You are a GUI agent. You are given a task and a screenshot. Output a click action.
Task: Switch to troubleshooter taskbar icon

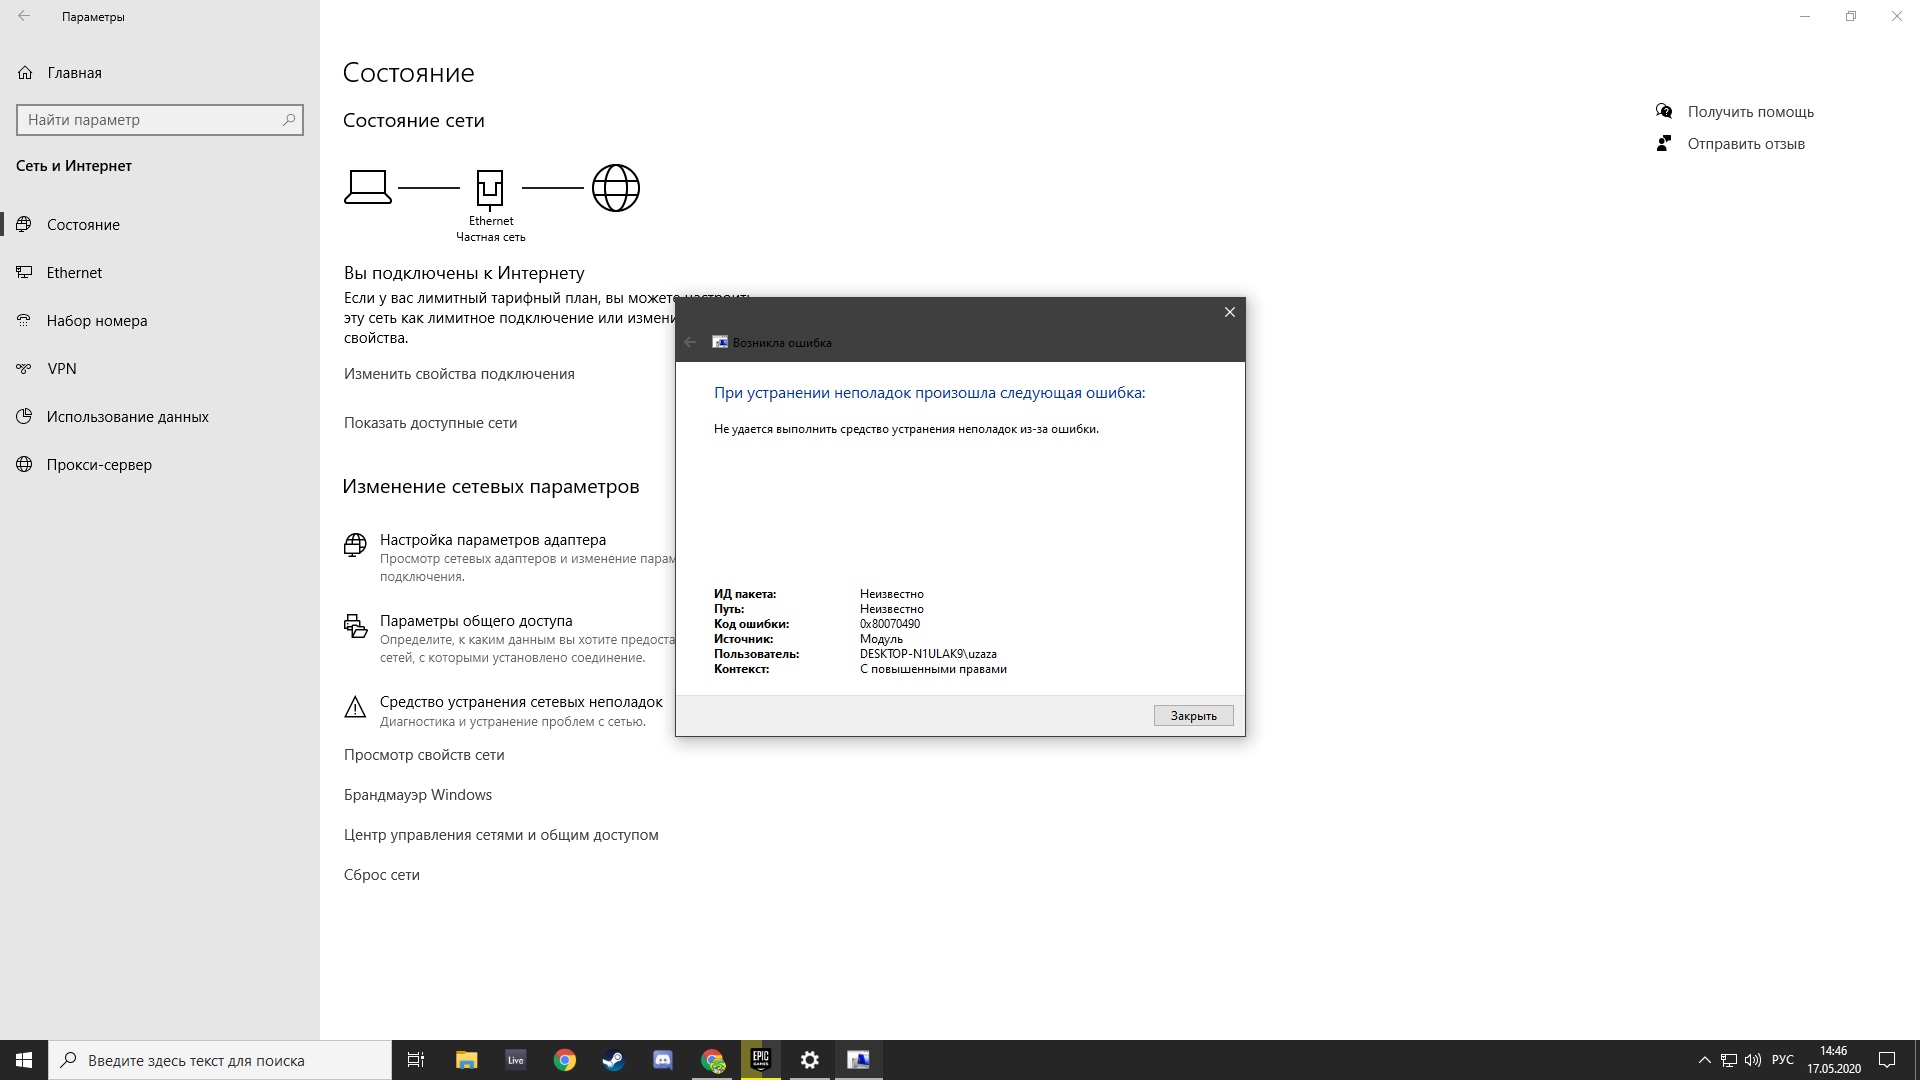[859, 1060]
